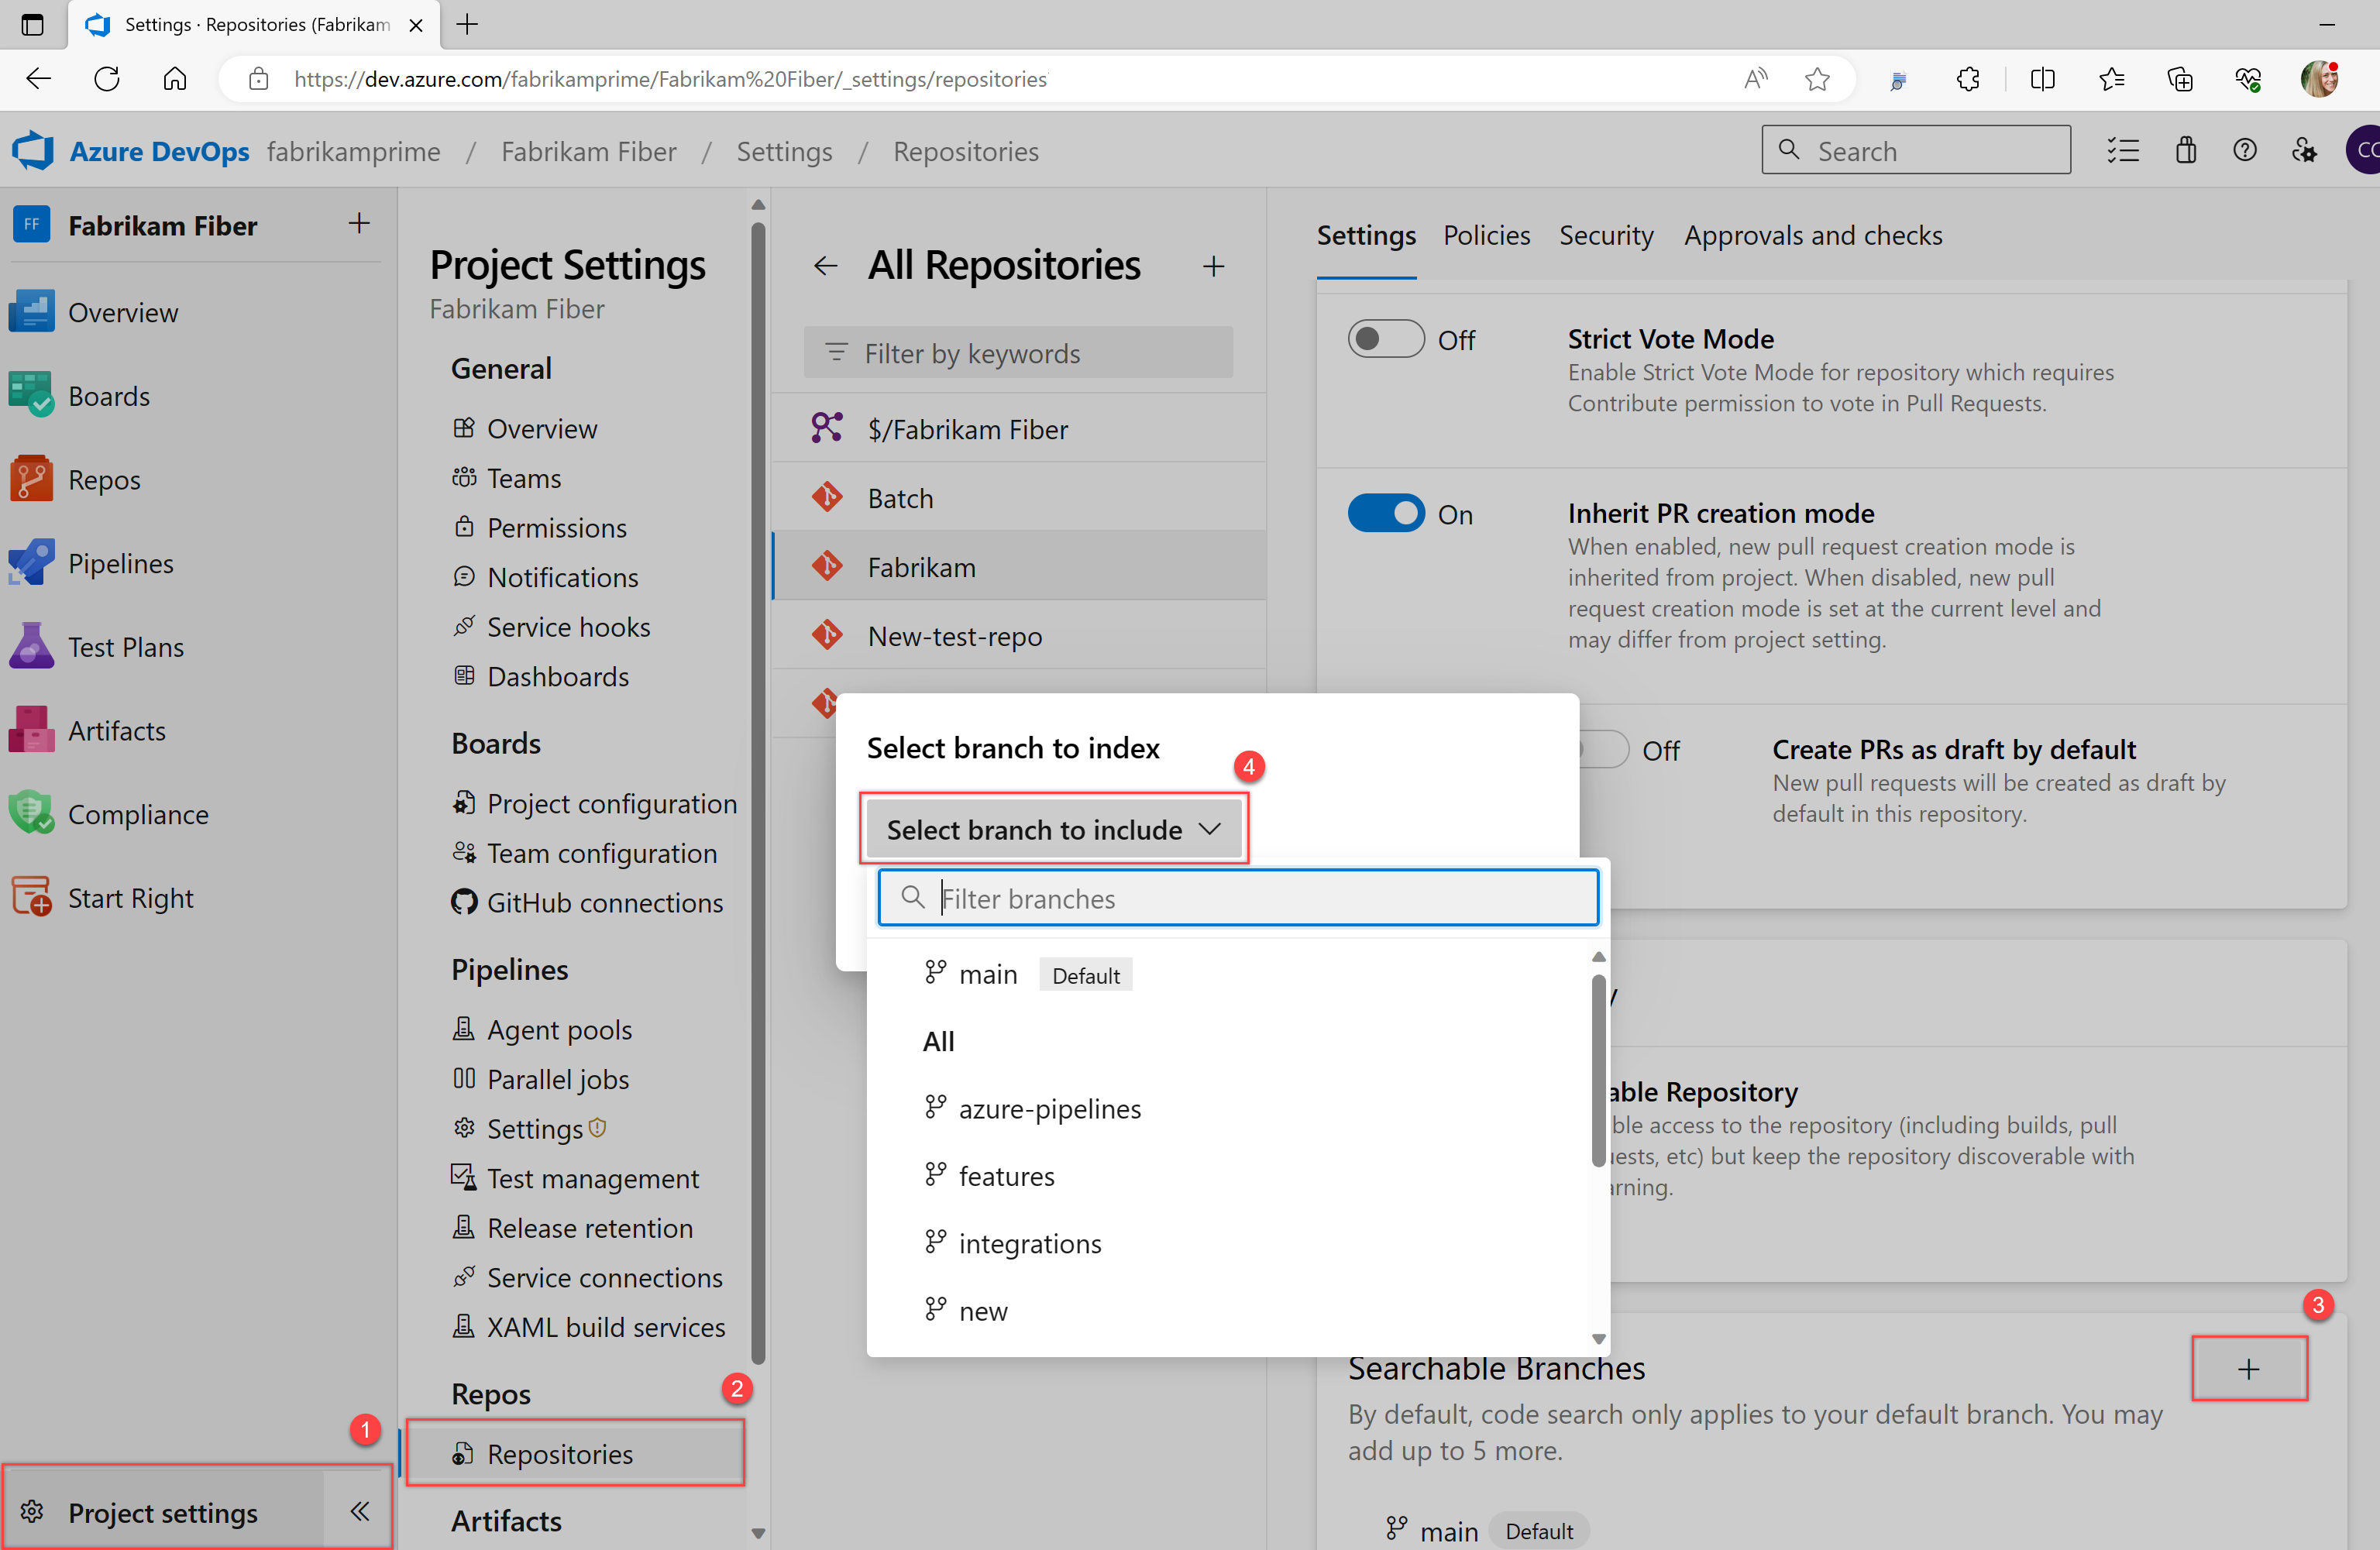Select azure-pipelines branch from list

(1051, 1108)
